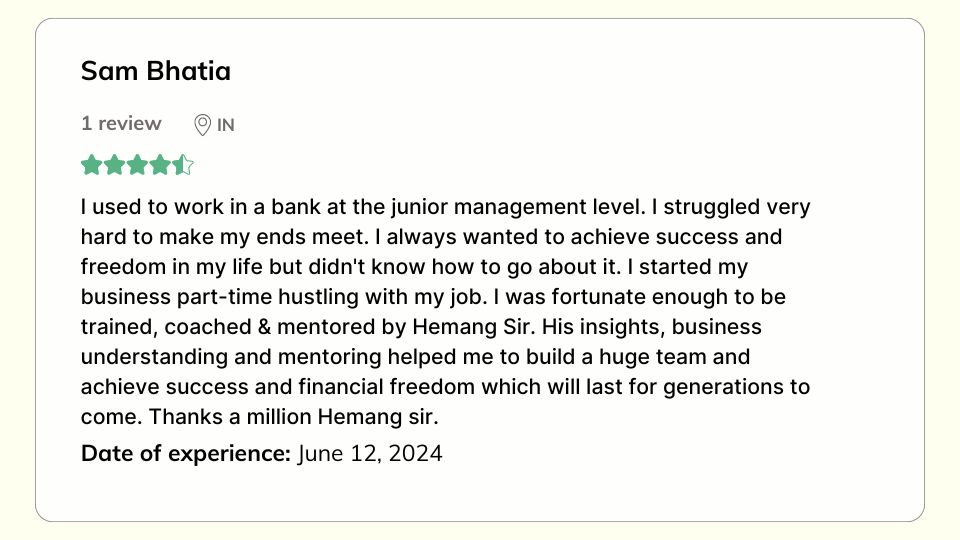Click the half-filled fifth rating star
Screen dimensions: 960x540
[x=183, y=165]
